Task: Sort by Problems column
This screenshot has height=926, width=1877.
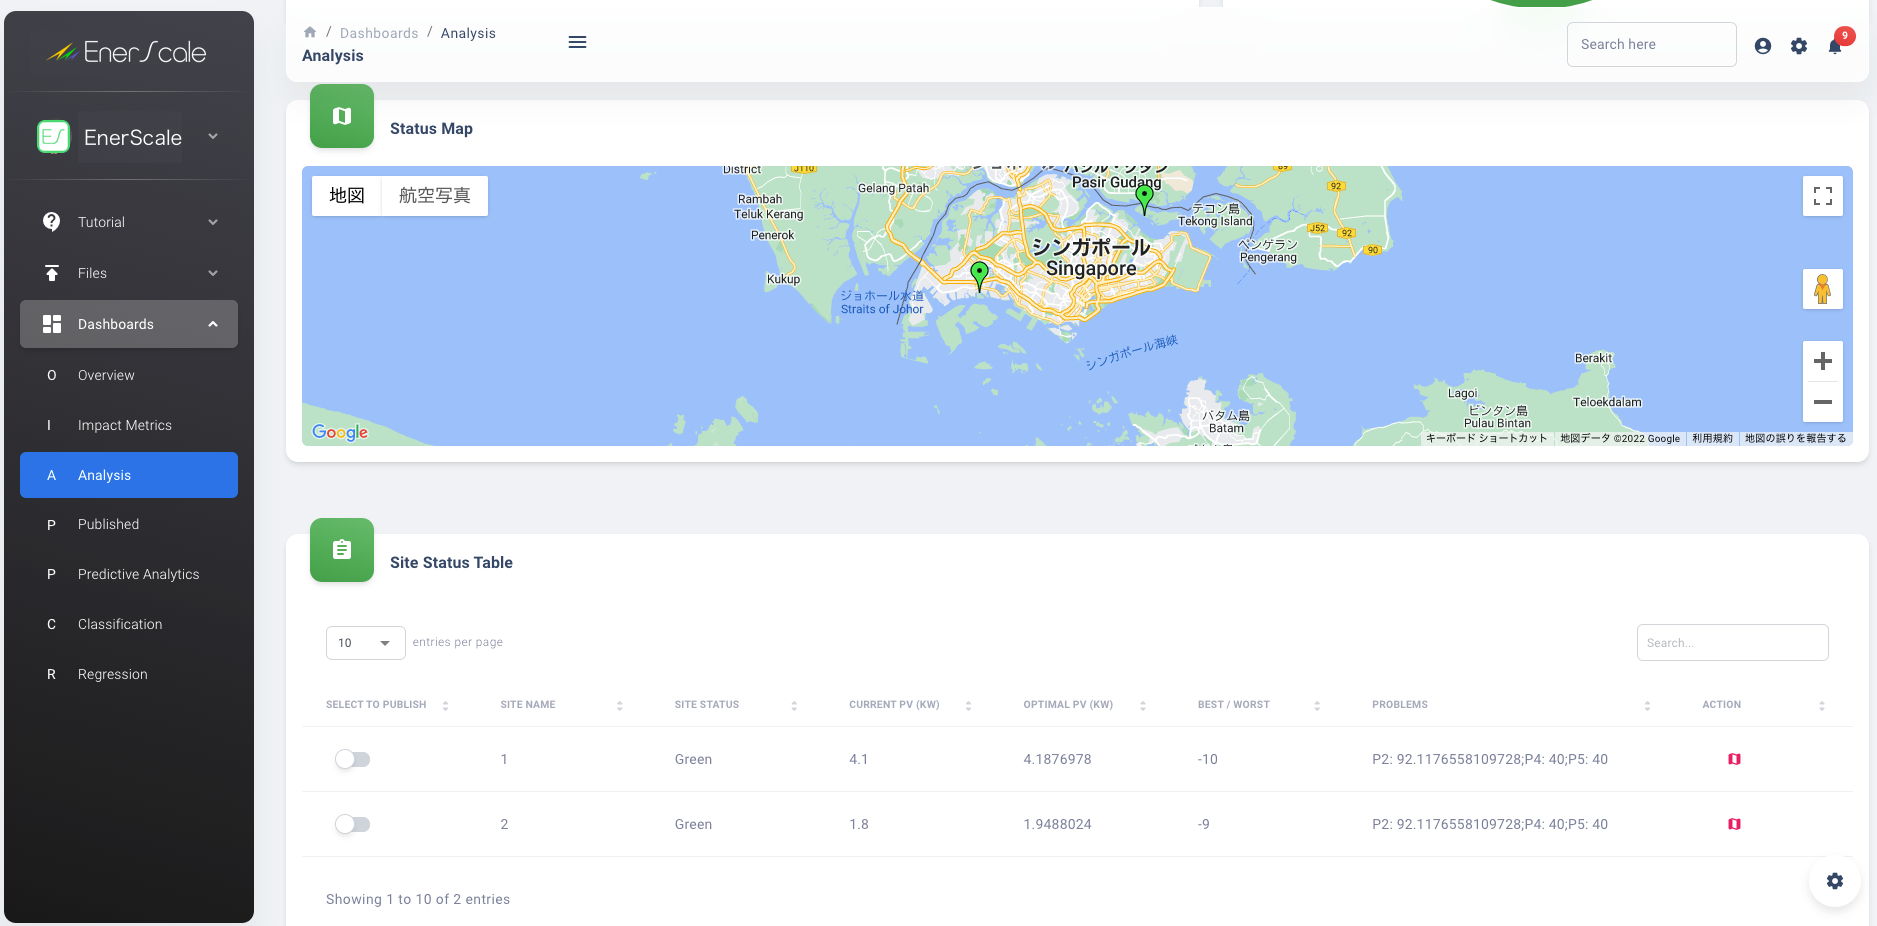Action: [x=1647, y=705]
